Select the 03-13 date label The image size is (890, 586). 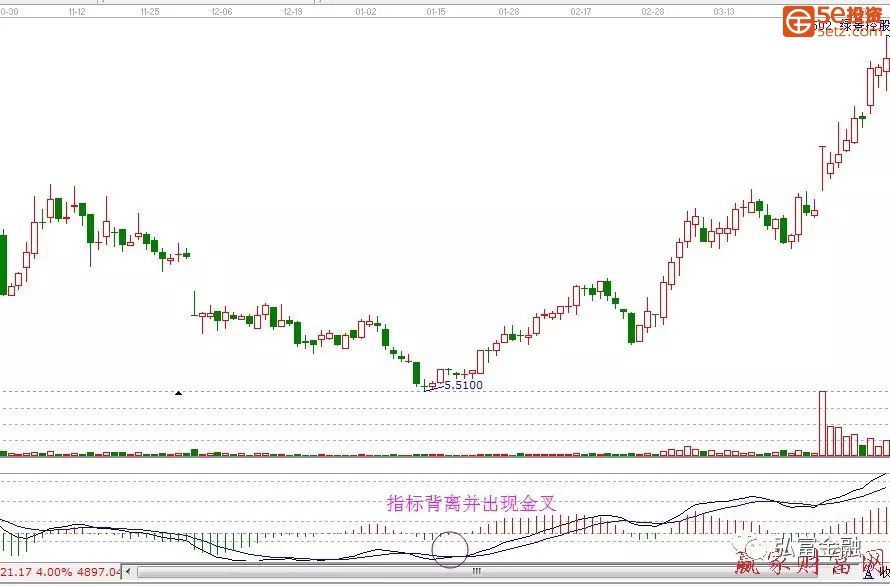[x=724, y=11]
